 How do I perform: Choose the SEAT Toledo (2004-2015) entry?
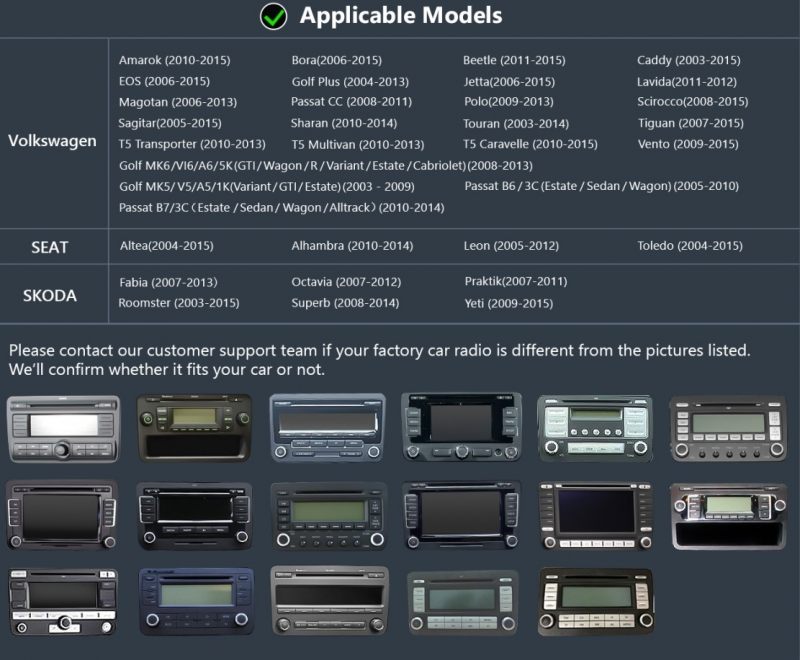pyautogui.click(x=689, y=246)
